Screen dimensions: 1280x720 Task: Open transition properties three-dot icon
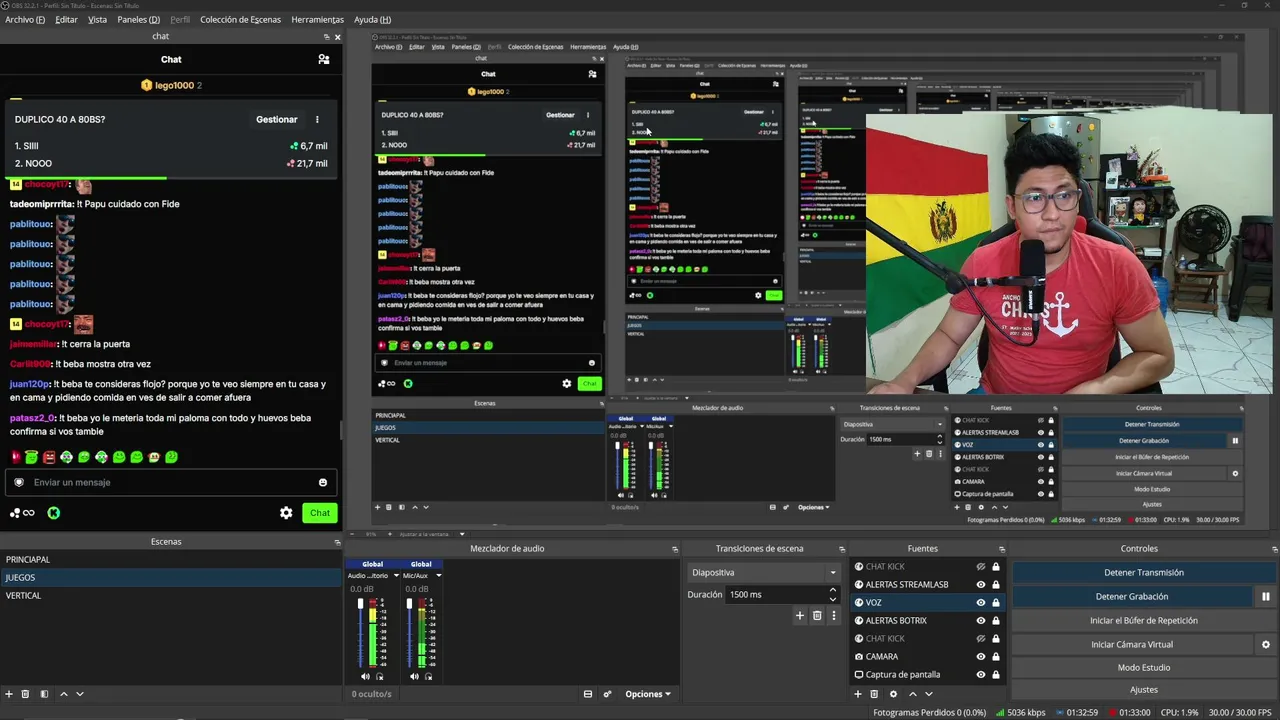833,616
